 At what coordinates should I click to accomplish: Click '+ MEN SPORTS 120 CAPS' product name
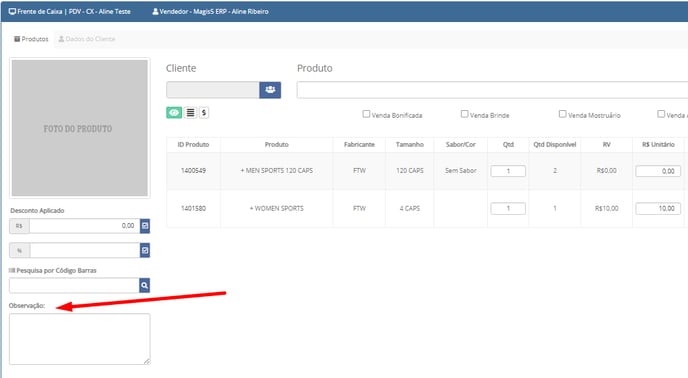[276, 170]
